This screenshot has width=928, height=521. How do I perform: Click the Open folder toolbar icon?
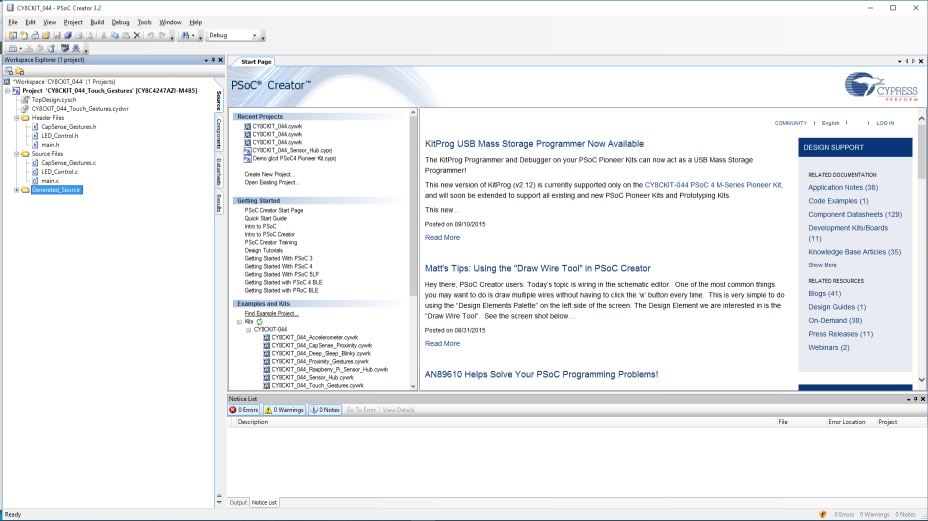coord(46,36)
